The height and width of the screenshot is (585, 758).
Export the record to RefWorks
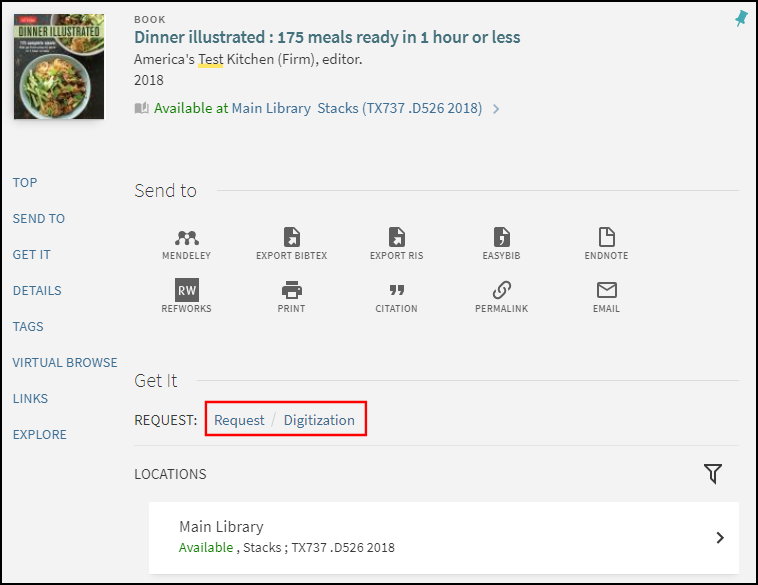pos(187,296)
